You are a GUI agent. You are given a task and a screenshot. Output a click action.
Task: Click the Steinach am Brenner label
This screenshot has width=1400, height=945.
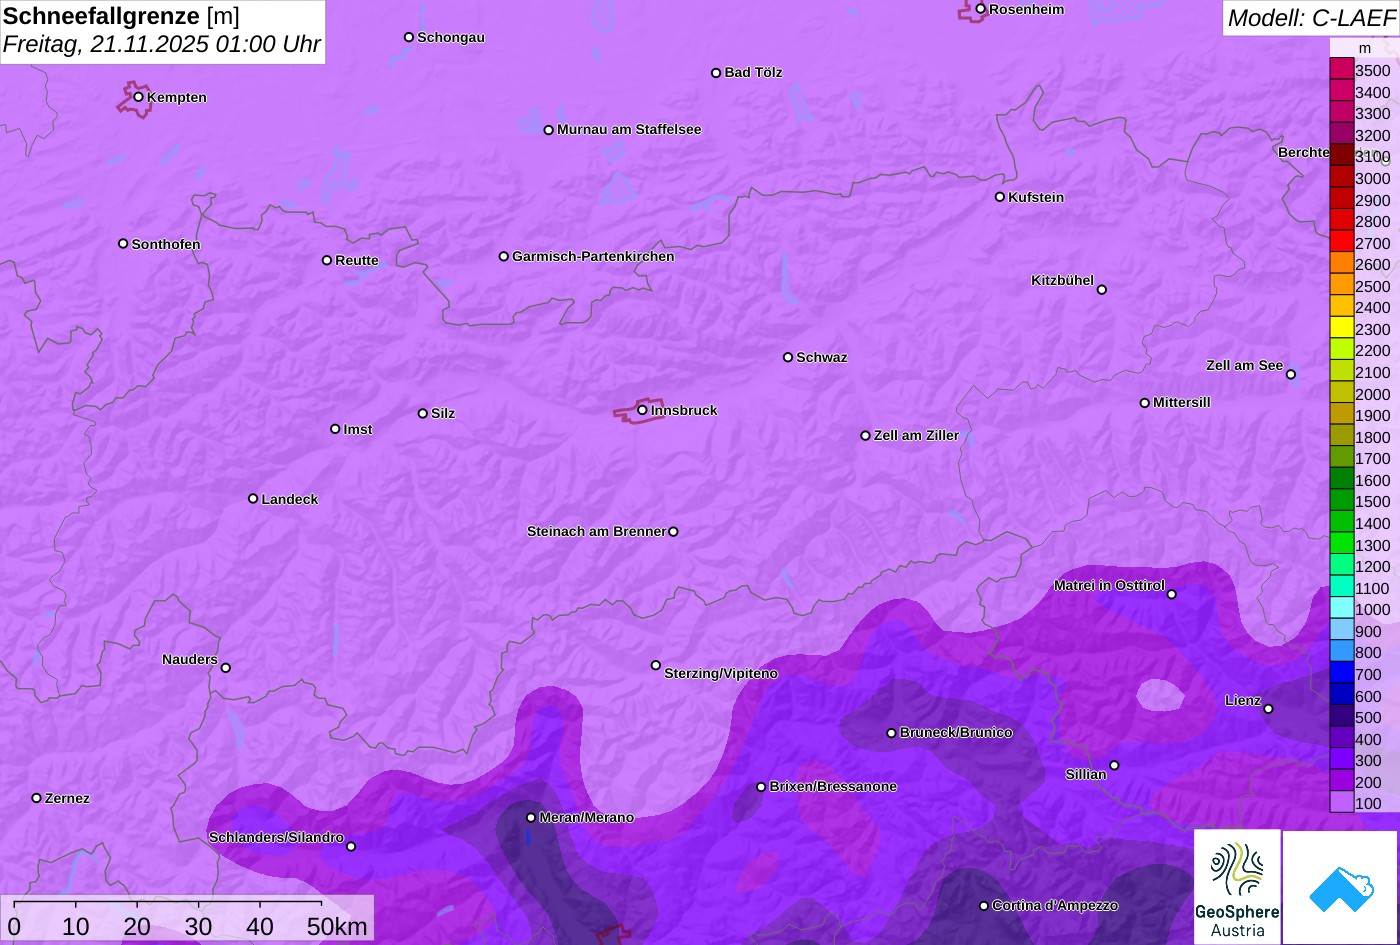point(596,532)
